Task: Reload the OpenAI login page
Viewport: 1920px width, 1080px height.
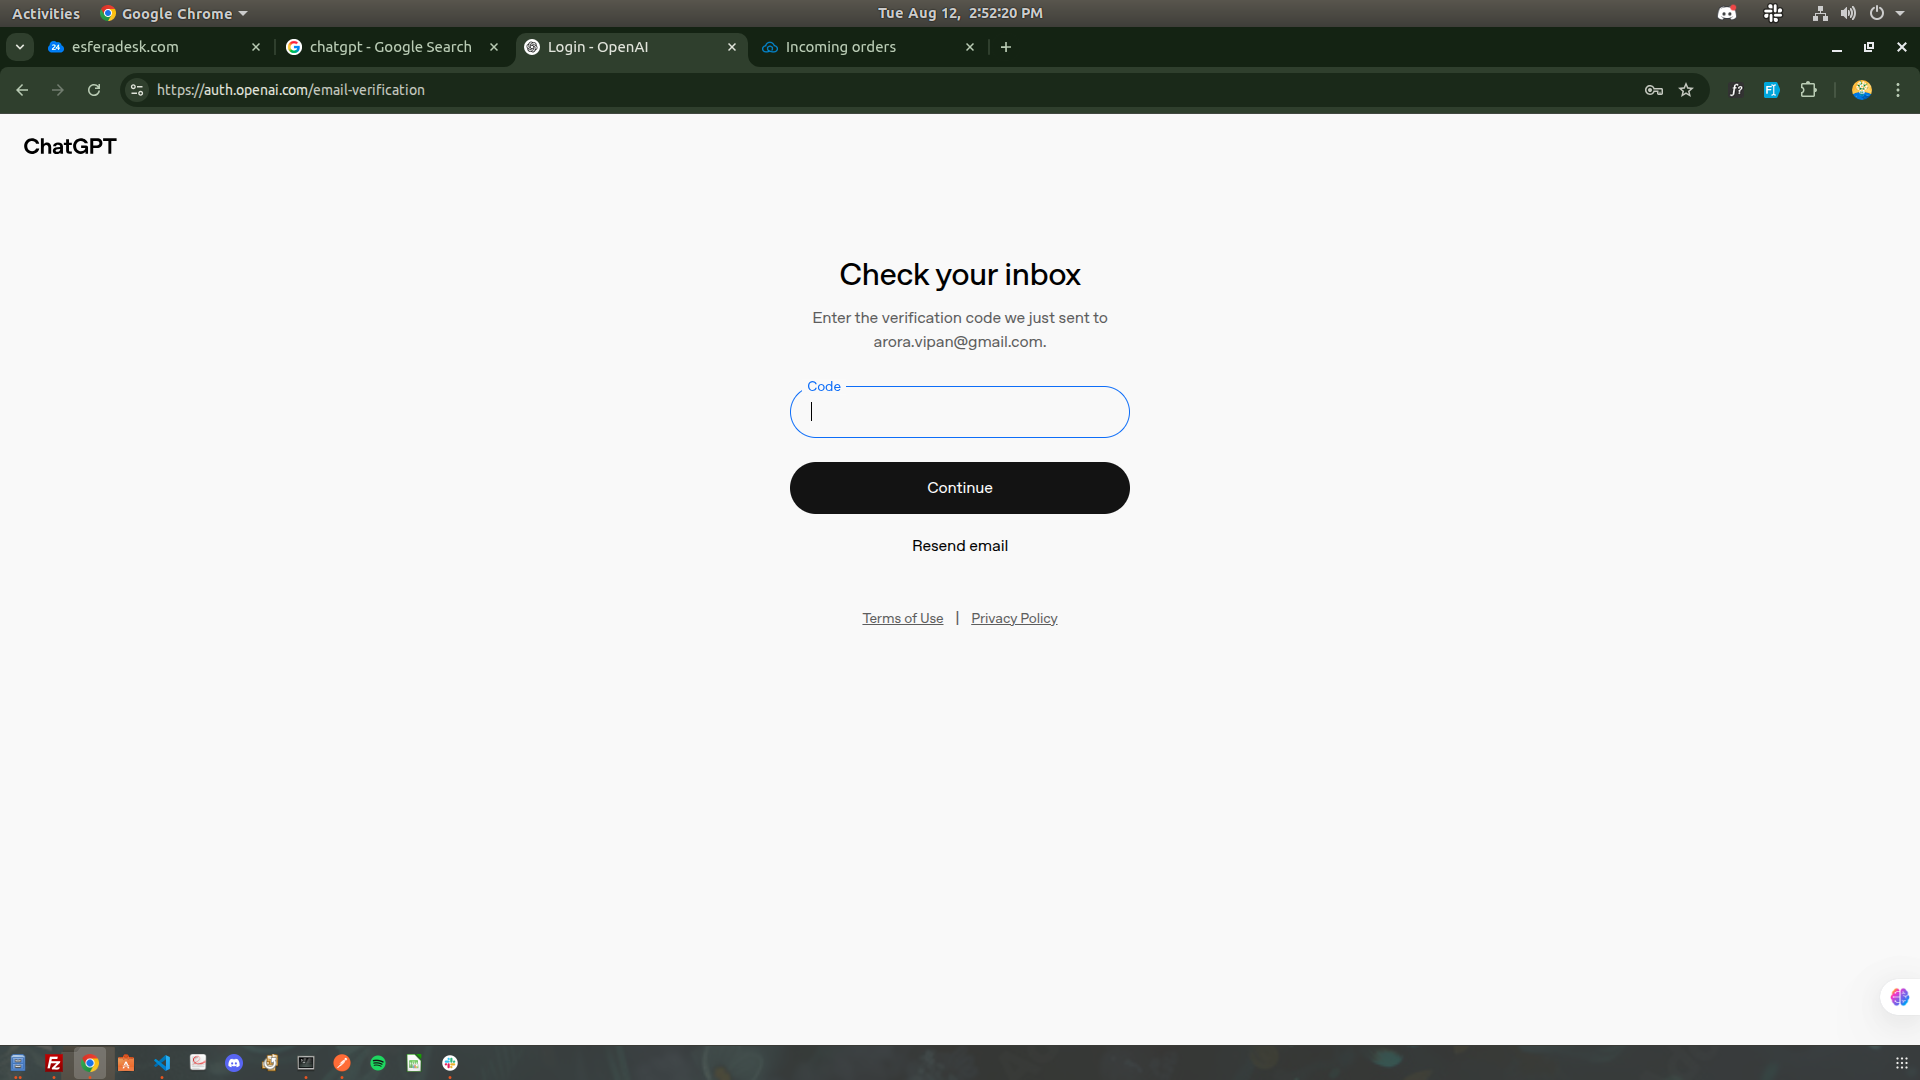Action: (94, 90)
